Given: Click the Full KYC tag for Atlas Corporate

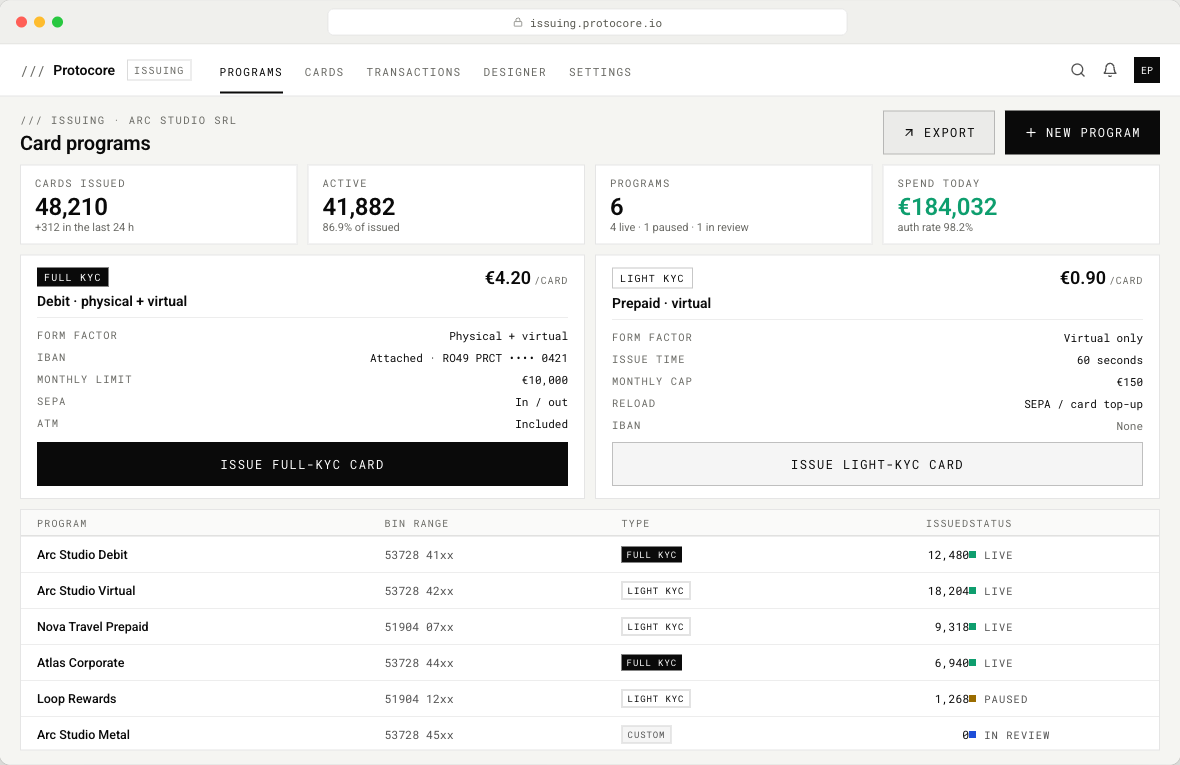Looking at the screenshot, I should [652, 663].
